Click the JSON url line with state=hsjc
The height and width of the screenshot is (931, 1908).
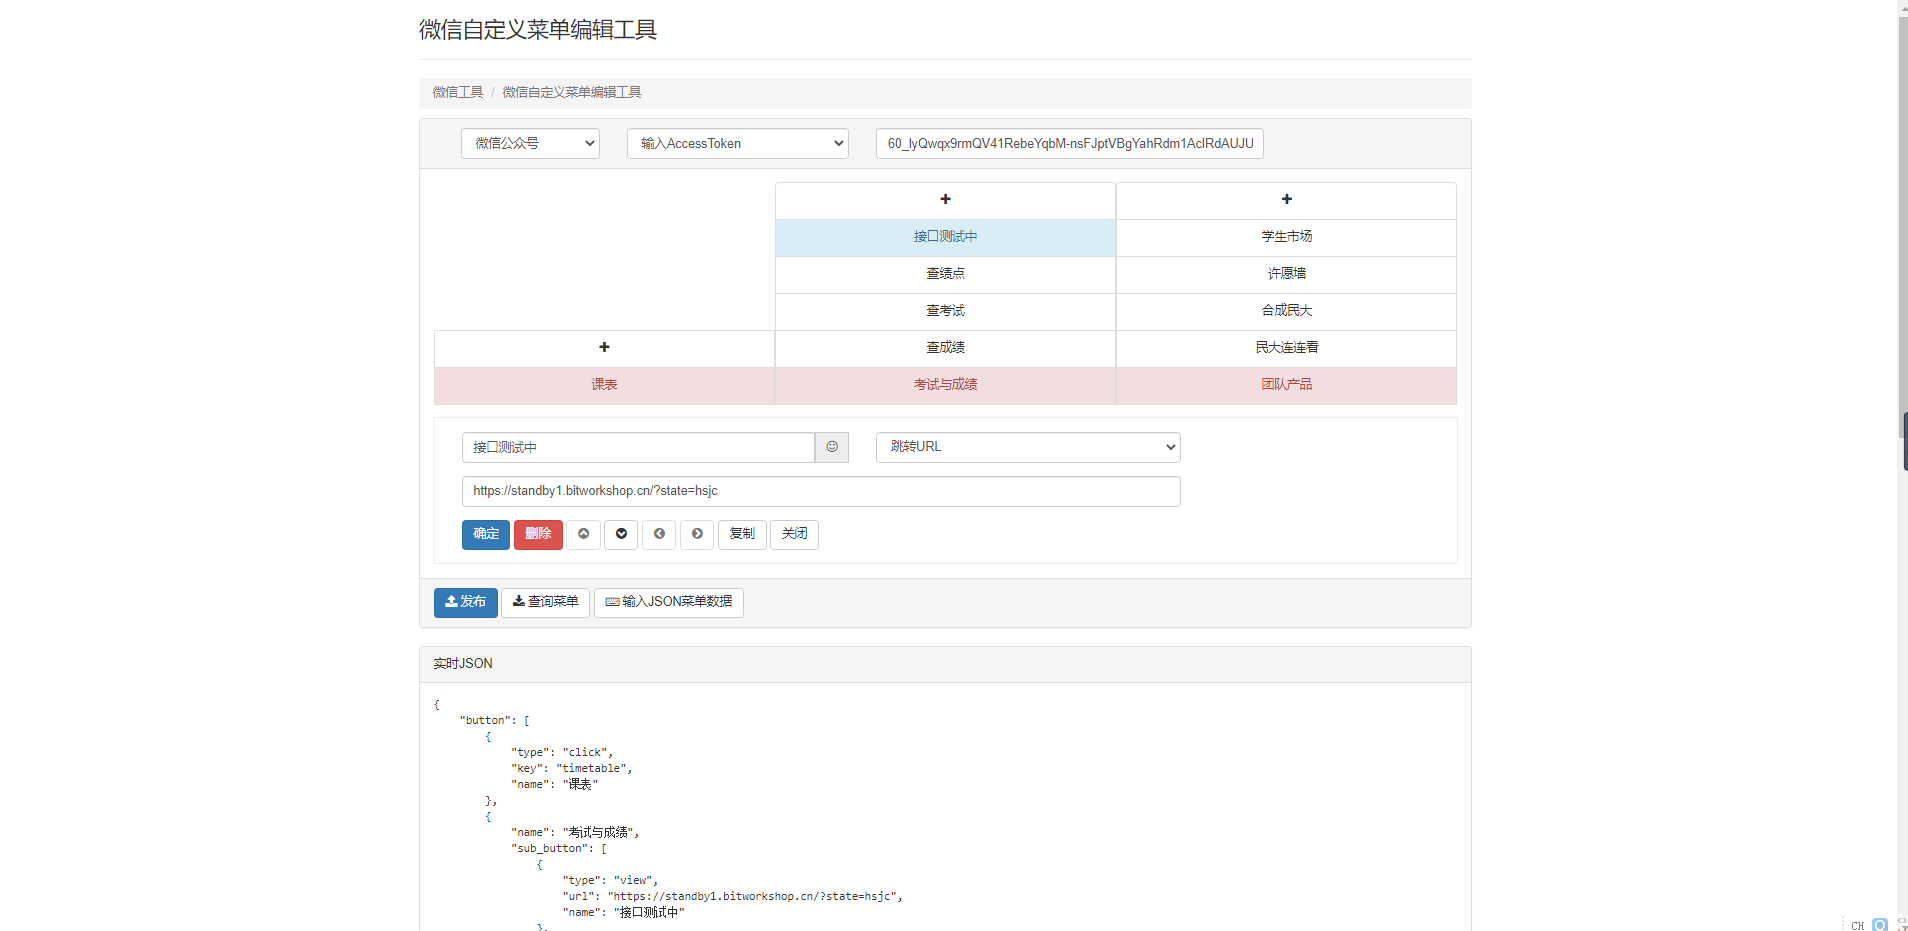(732, 896)
